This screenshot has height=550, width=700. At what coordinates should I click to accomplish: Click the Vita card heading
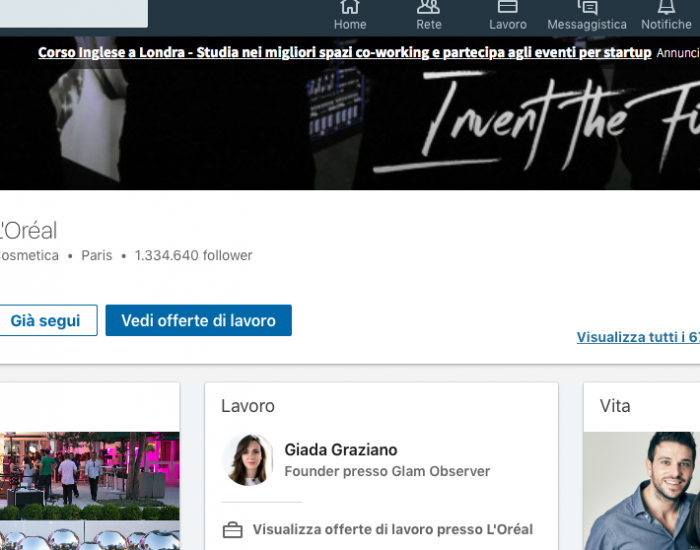(615, 406)
